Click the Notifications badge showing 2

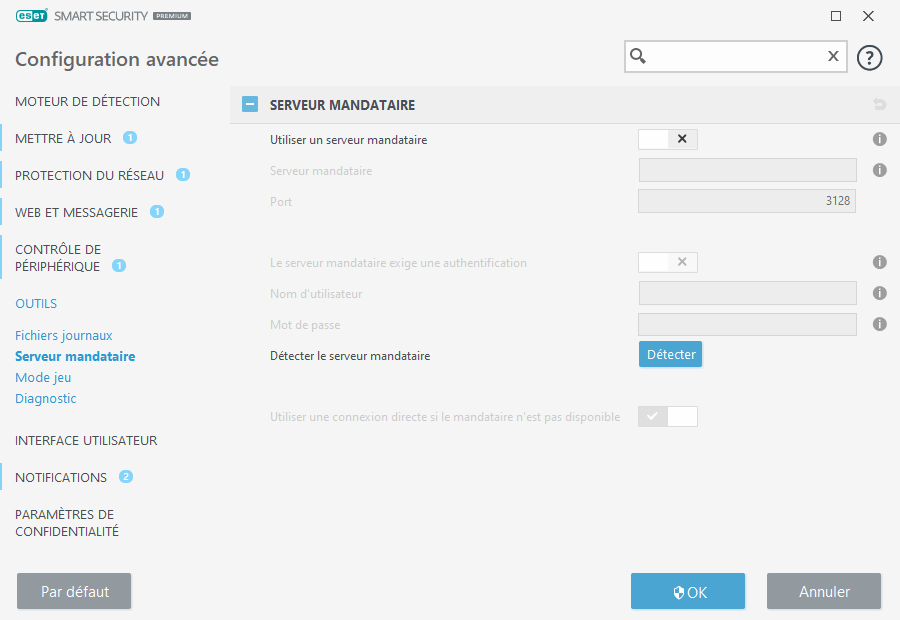[126, 476]
